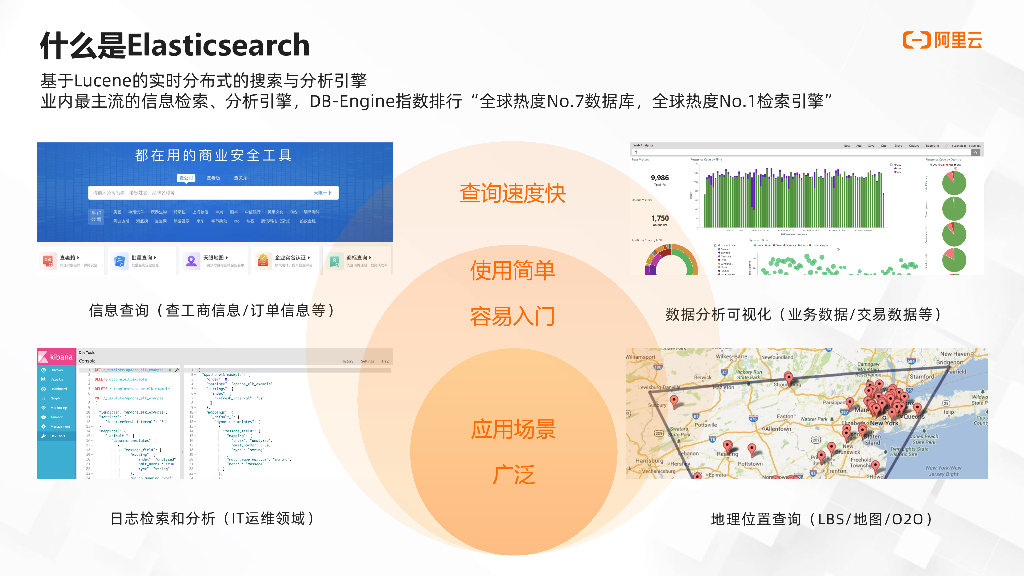
Task: Click the text 应用场景
Action: [x=513, y=429]
